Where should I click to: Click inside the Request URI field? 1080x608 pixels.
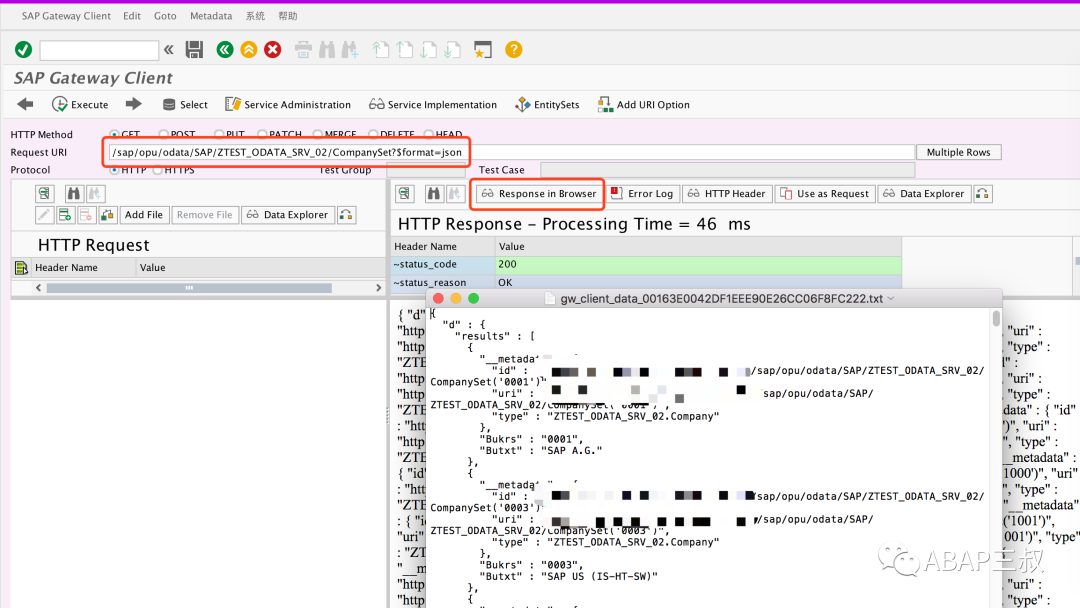click(x=510, y=152)
